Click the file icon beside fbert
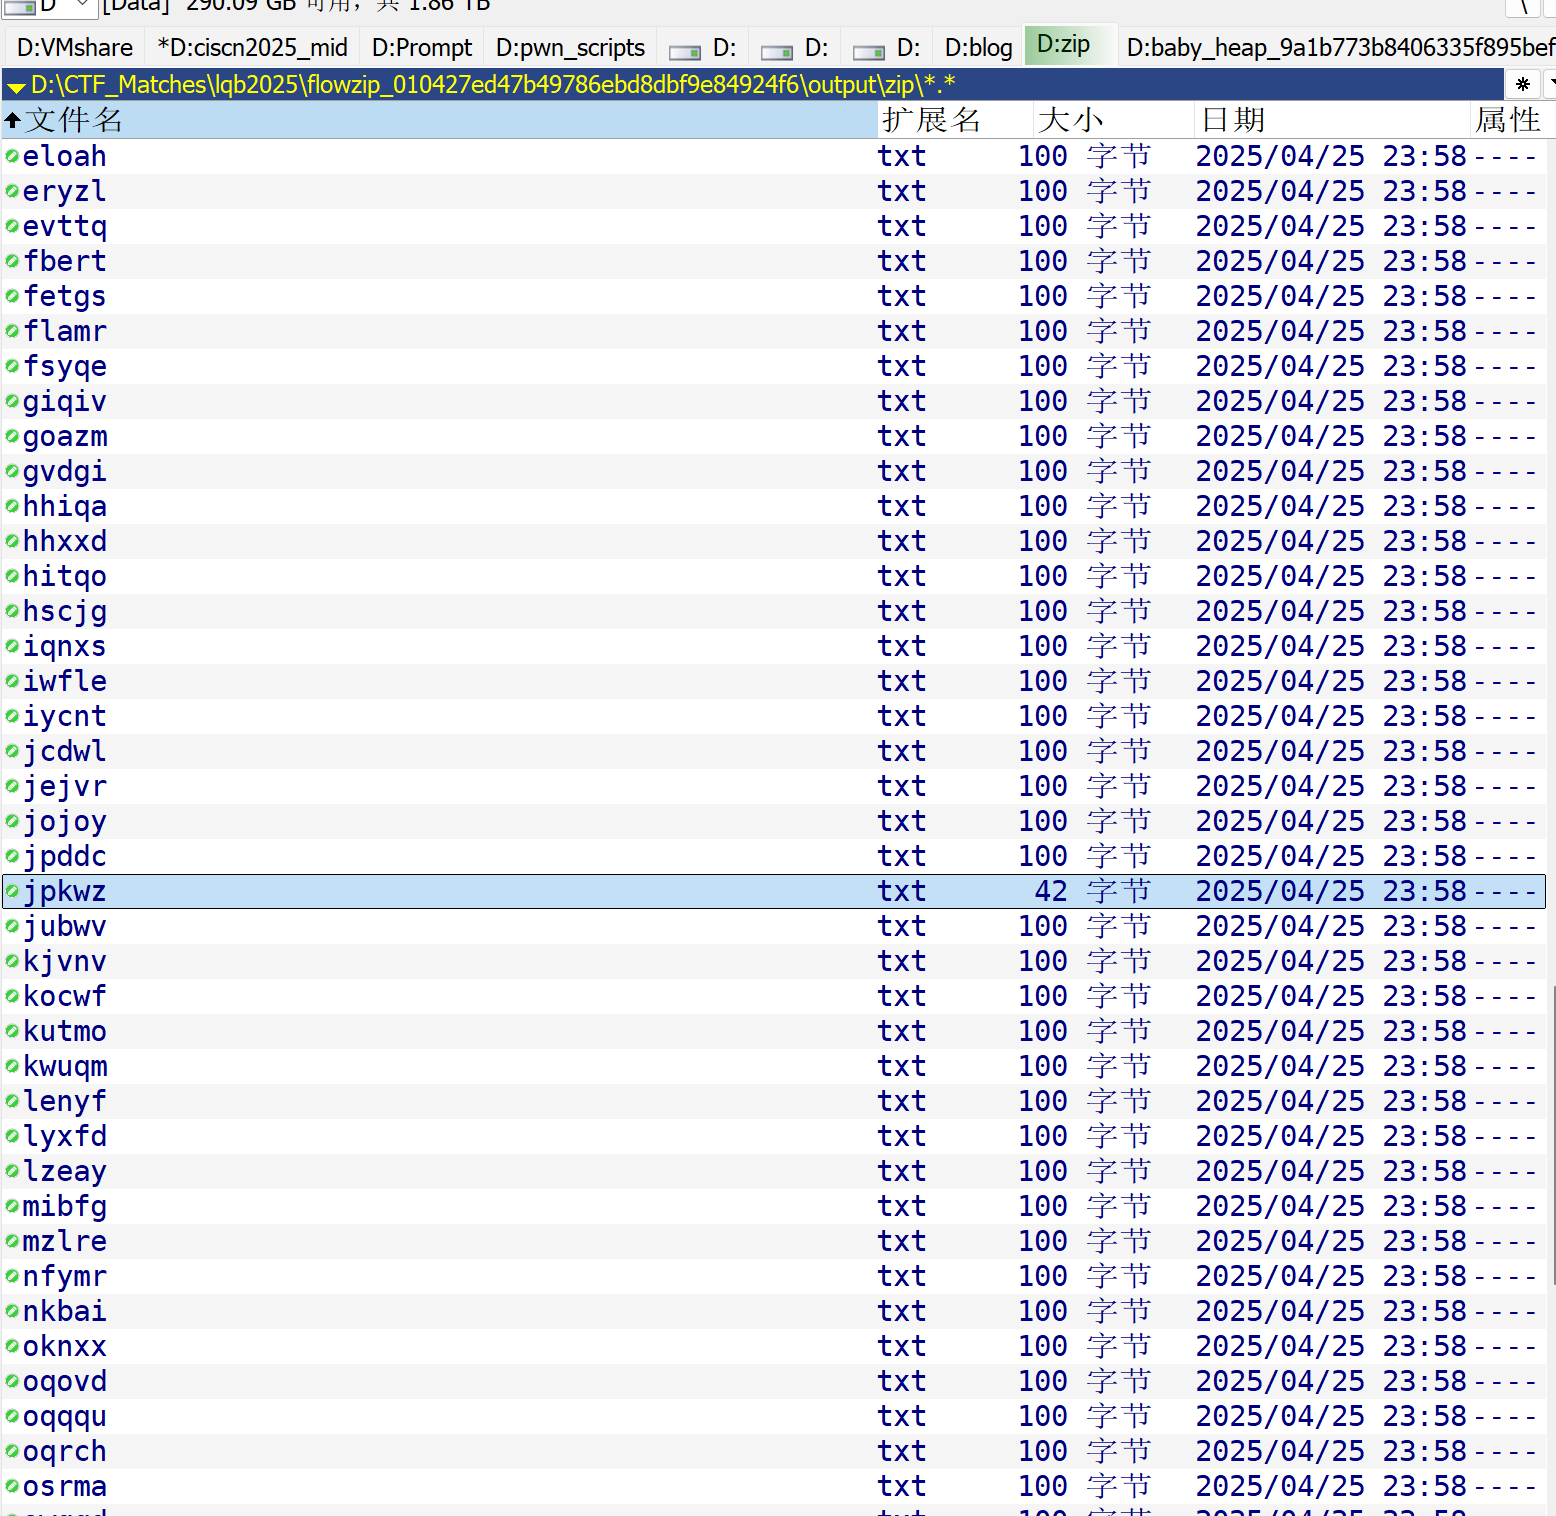 point(12,261)
